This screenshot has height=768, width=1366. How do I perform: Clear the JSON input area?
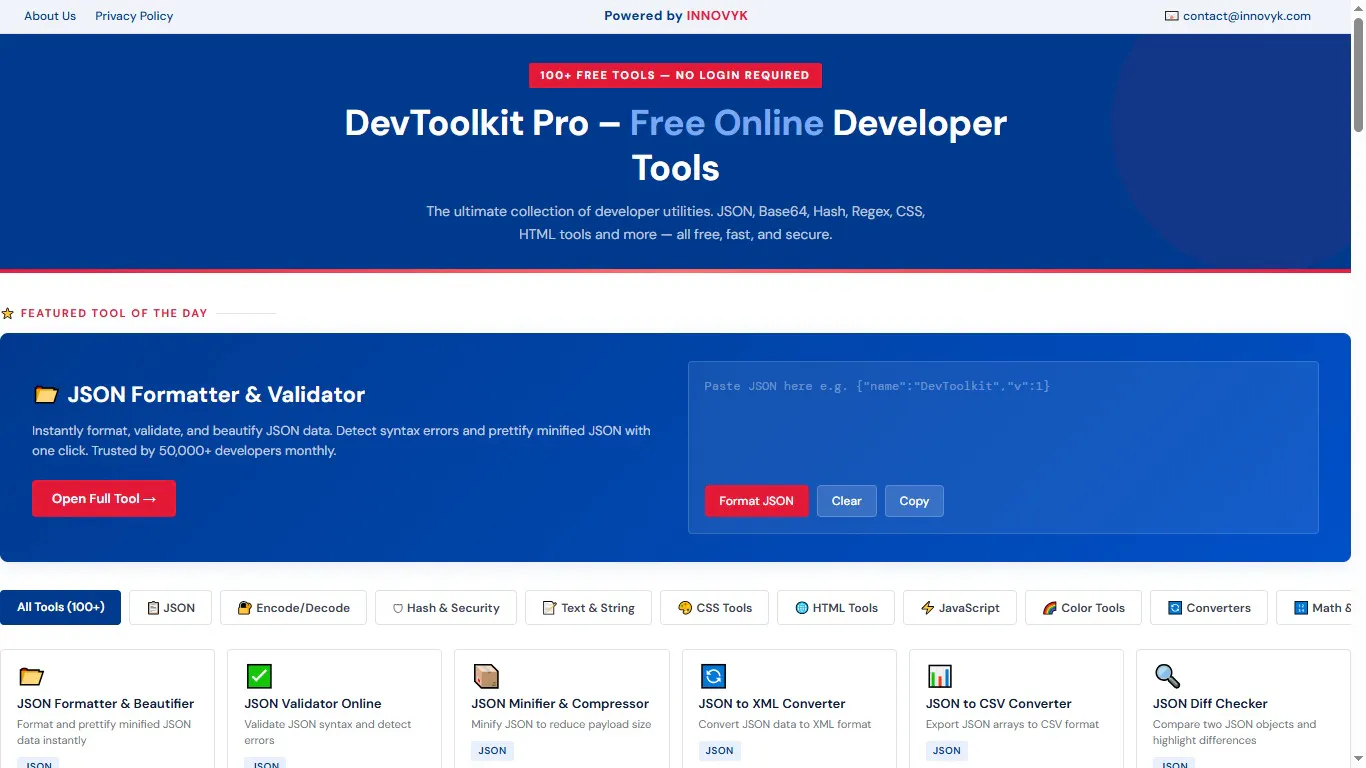847,501
